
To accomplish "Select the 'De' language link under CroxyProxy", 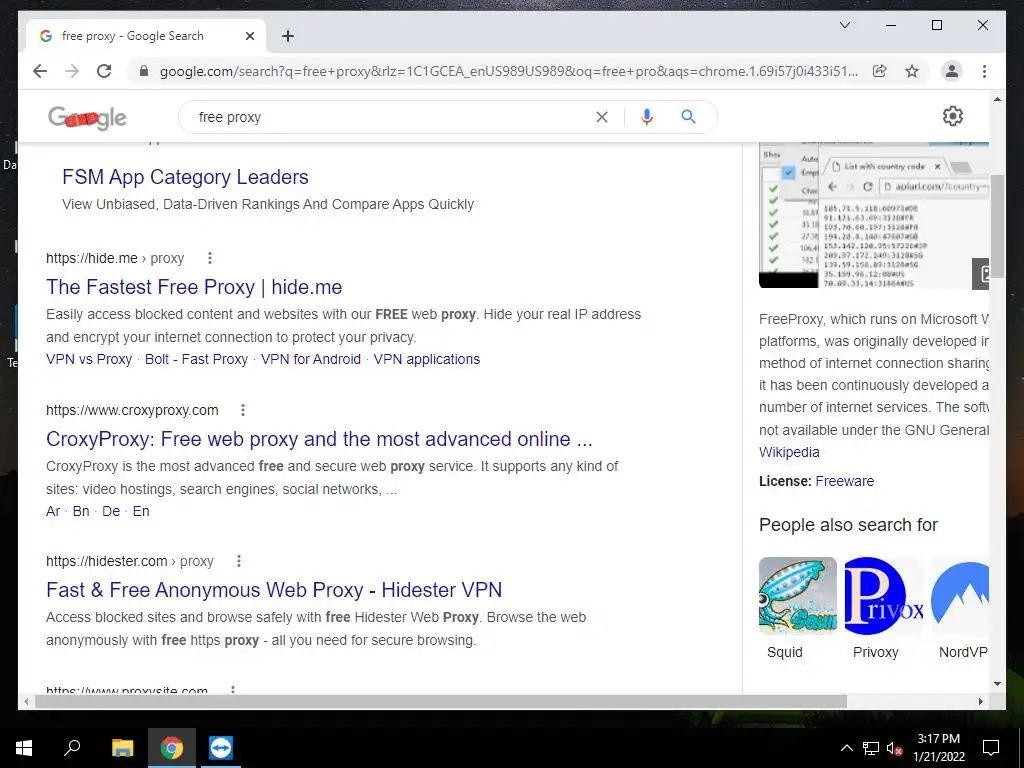I will pos(111,511).
